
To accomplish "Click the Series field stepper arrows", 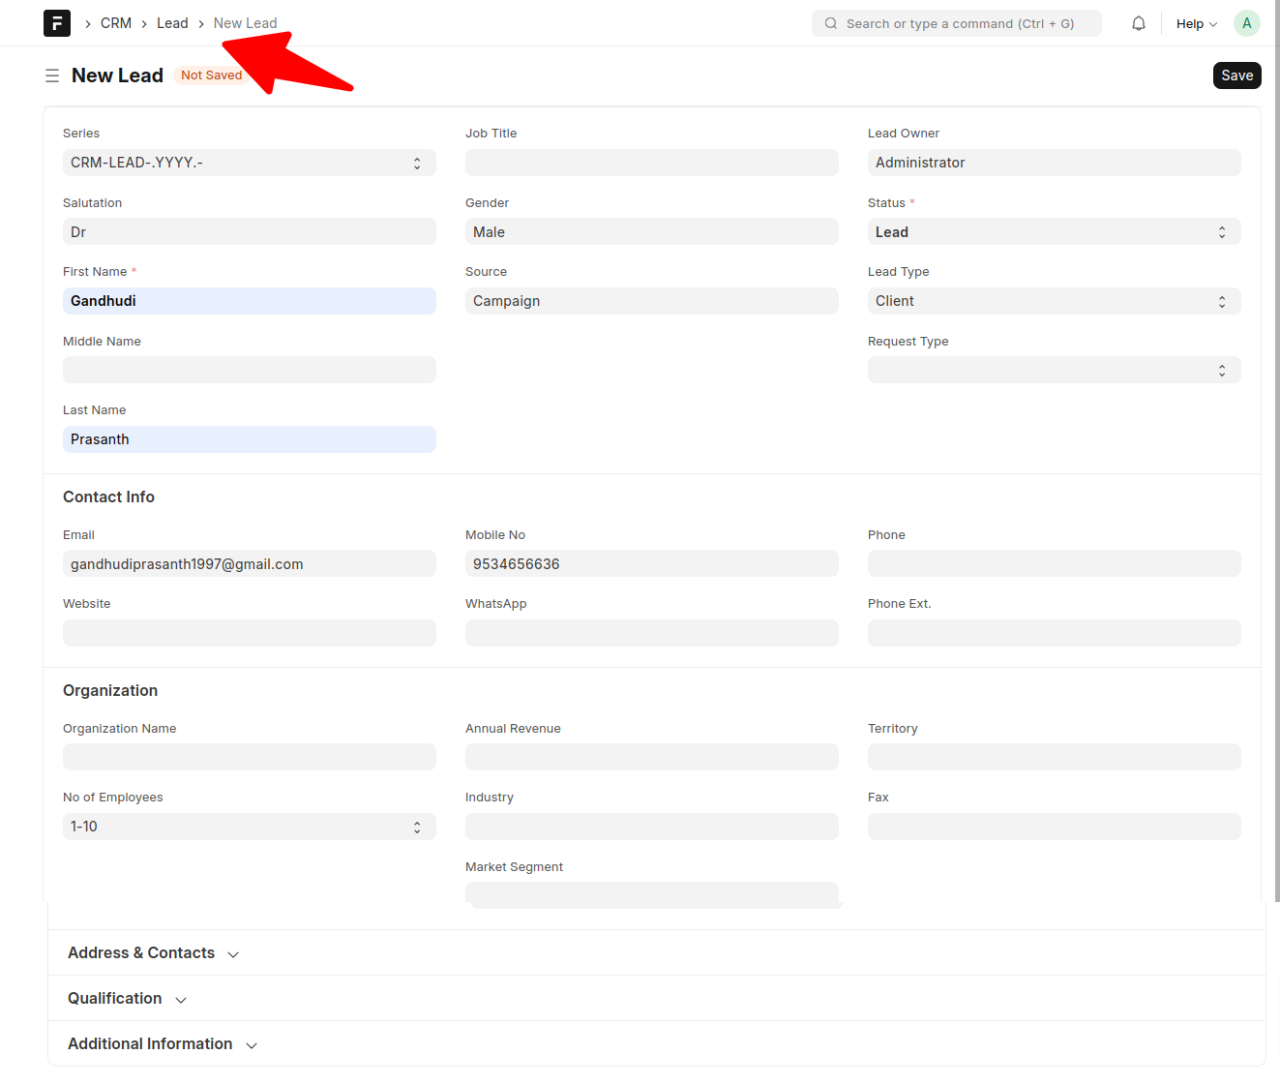I will (x=417, y=162).
